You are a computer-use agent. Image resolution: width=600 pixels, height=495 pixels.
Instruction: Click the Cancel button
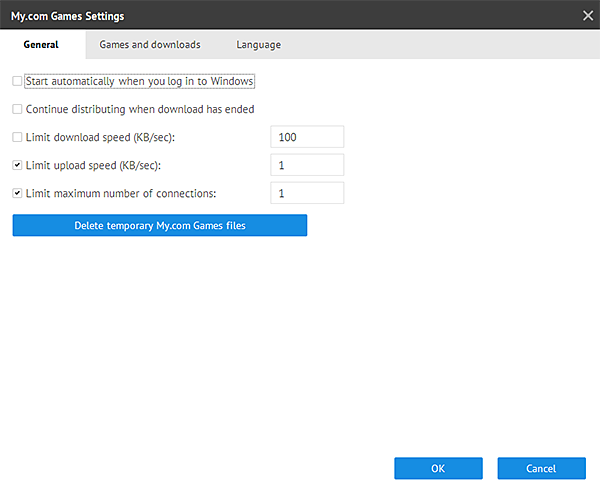(541, 468)
